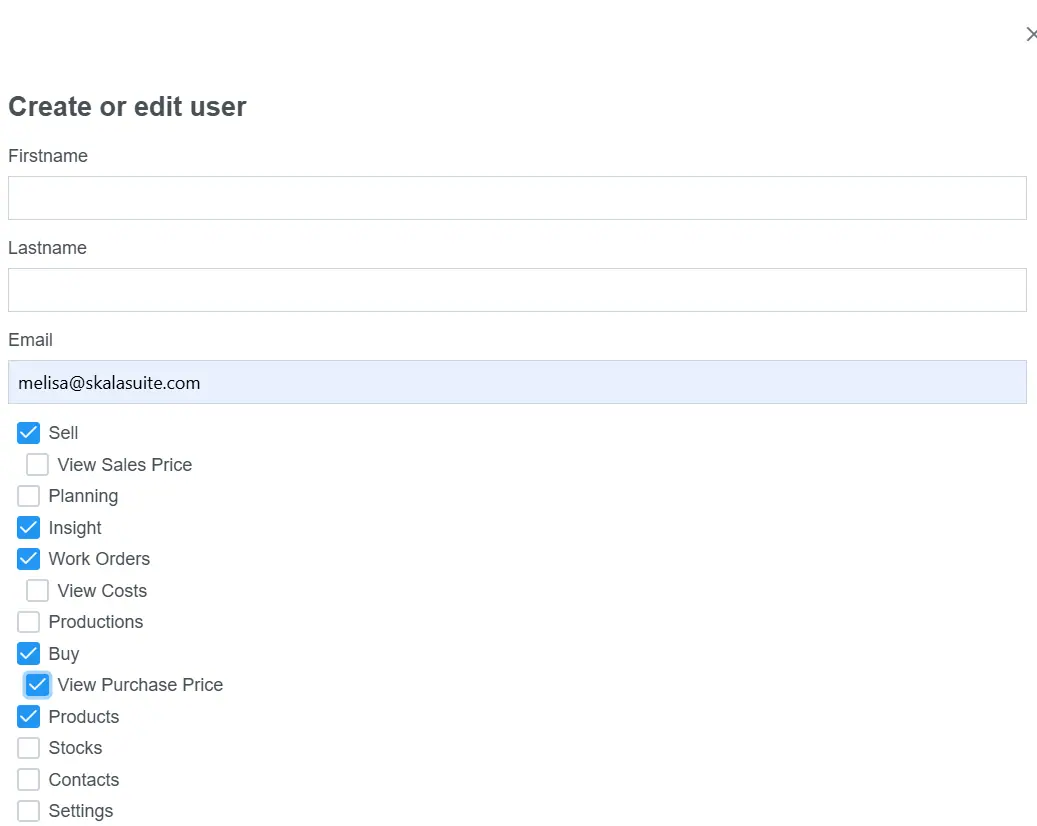Image resolution: width=1037 pixels, height=826 pixels.
Task: Uncheck the Buy permission checkbox
Action: tap(28, 653)
